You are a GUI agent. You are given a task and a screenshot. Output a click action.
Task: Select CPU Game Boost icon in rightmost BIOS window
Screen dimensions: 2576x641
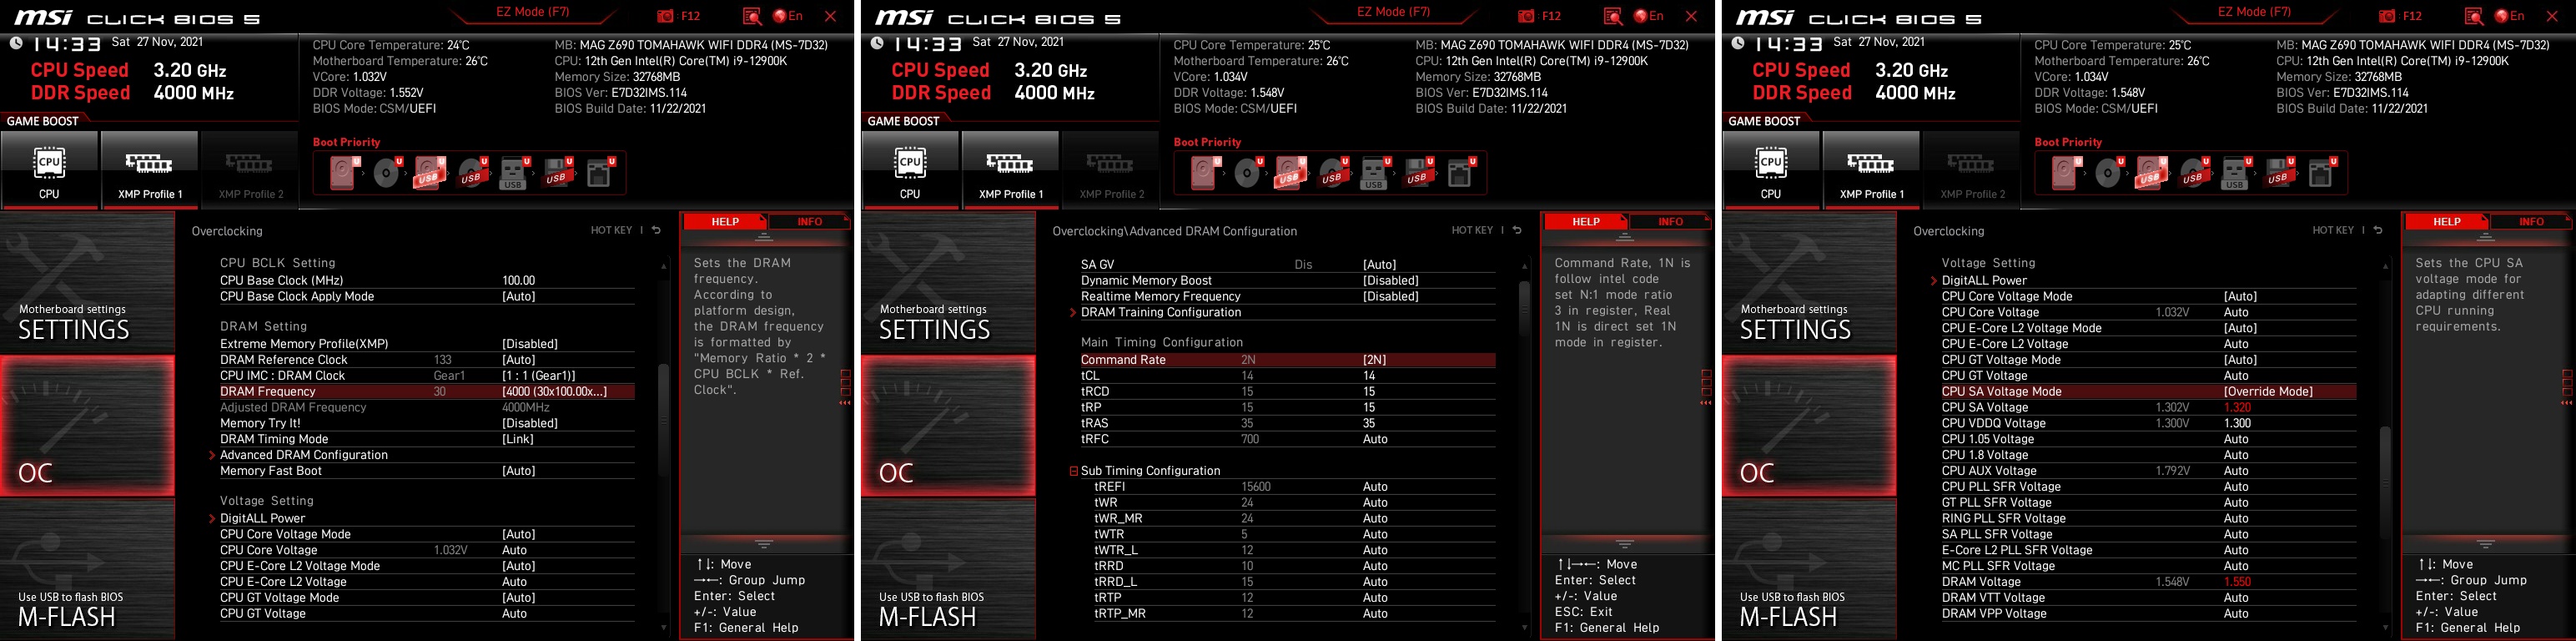click(x=1771, y=170)
